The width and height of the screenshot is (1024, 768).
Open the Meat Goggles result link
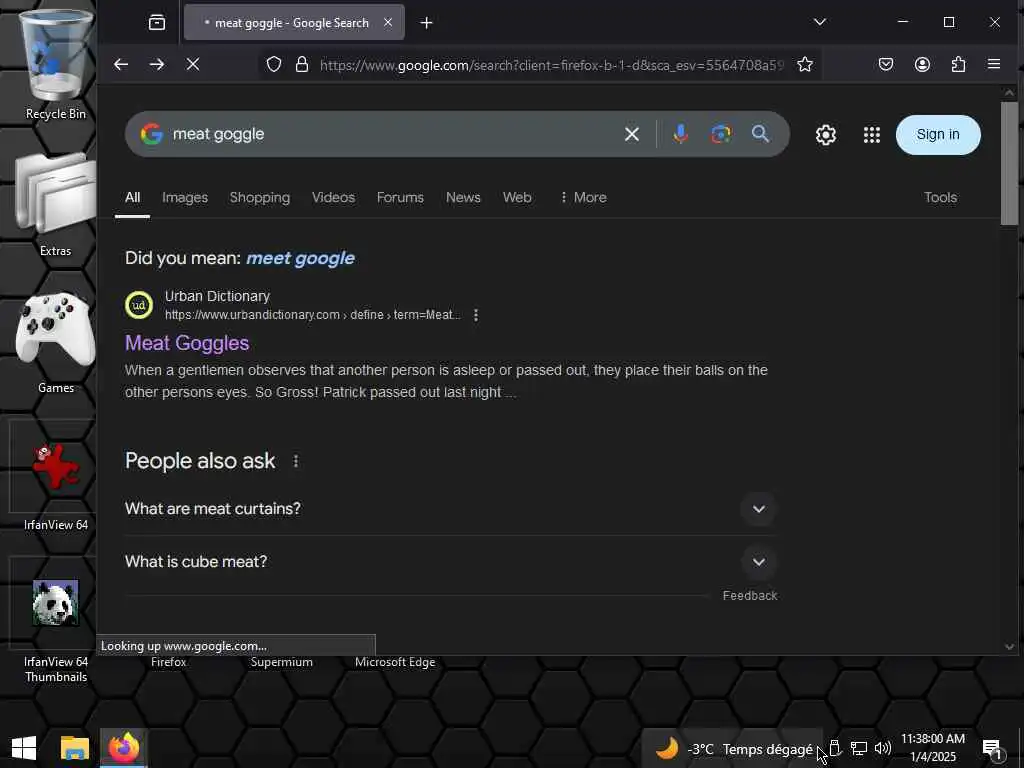click(x=187, y=343)
